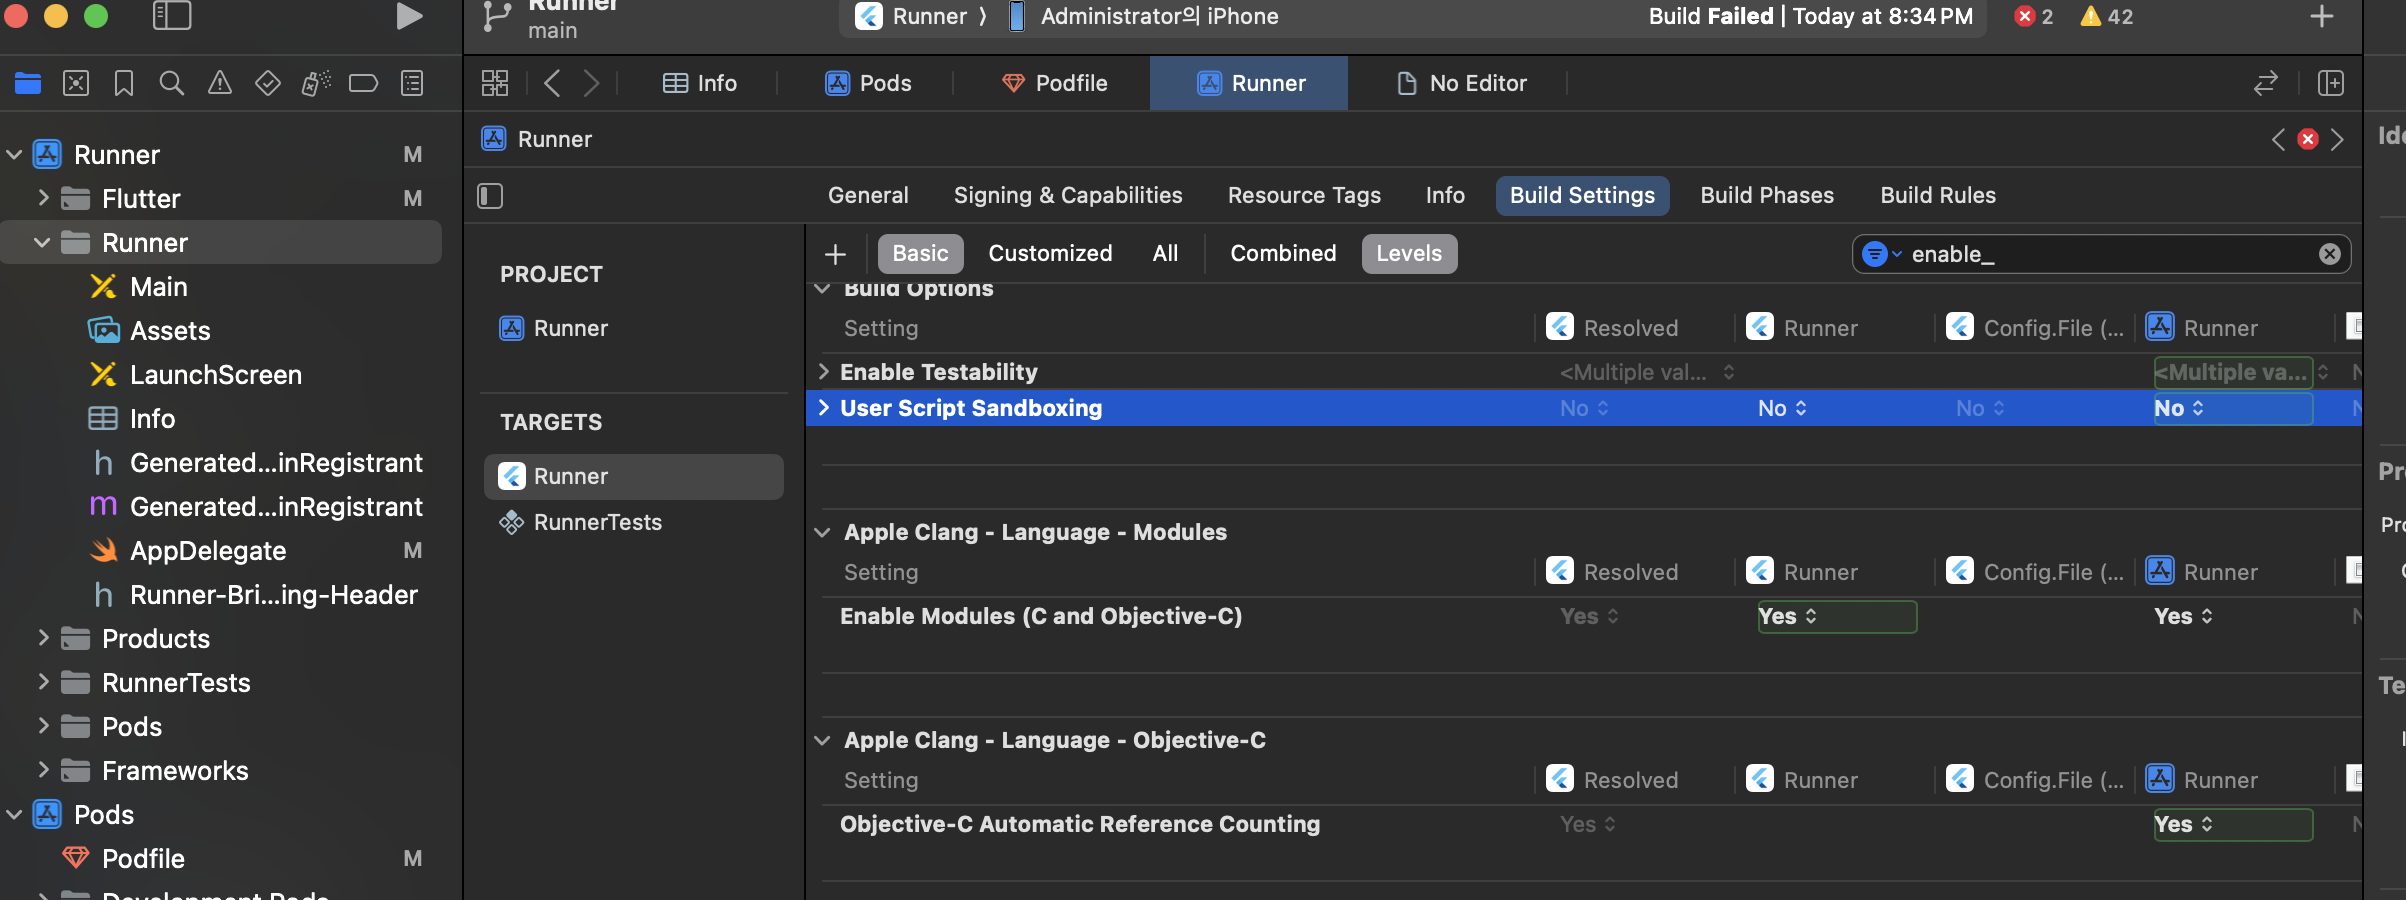Switch to Combined view
This screenshot has width=2406, height=900.
coord(1283,253)
